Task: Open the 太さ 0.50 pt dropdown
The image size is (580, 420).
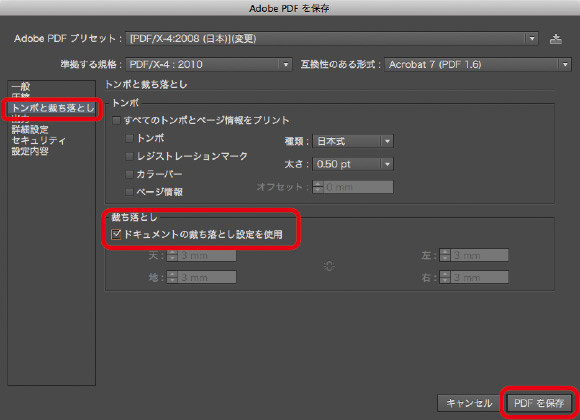Action: click(353, 164)
